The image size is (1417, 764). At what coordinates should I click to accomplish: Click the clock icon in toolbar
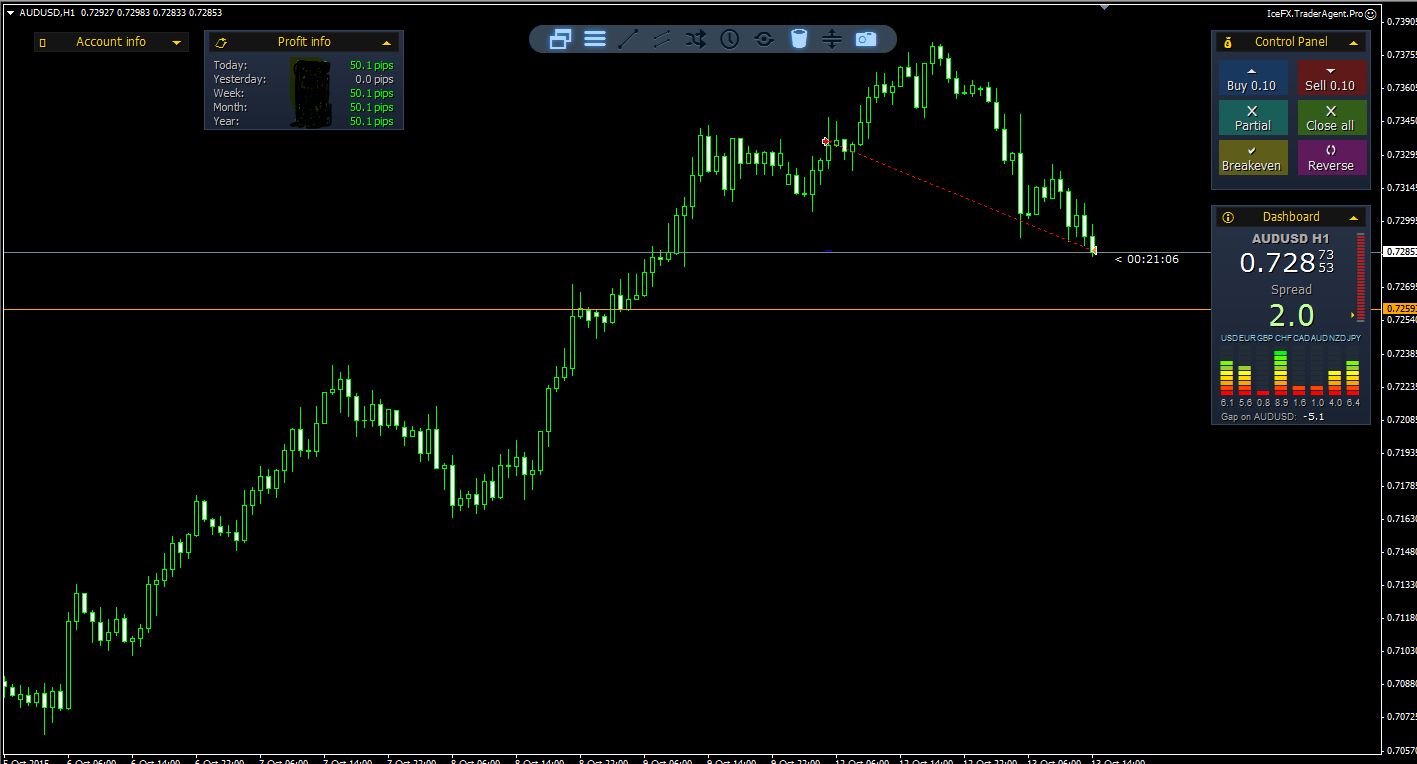click(730, 39)
